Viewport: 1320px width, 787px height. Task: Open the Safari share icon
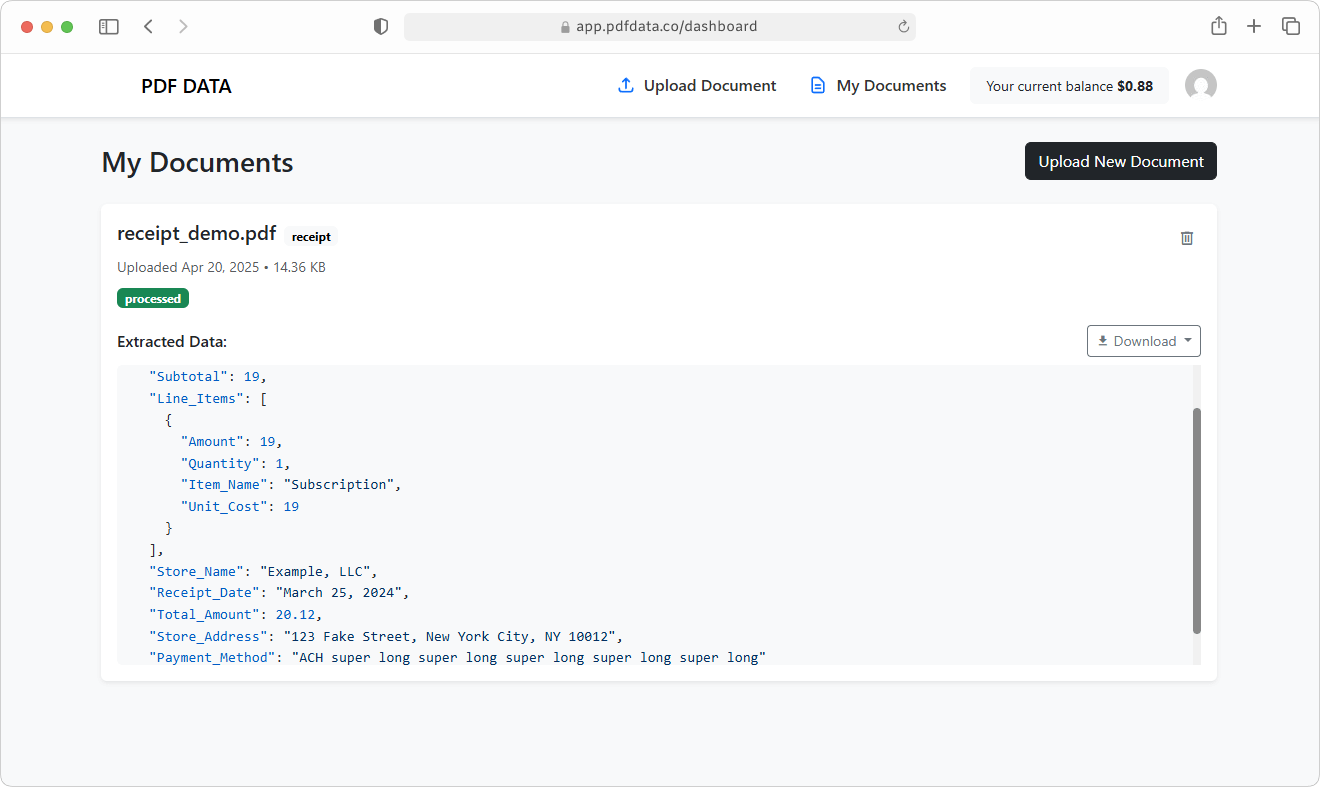(x=1219, y=27)
